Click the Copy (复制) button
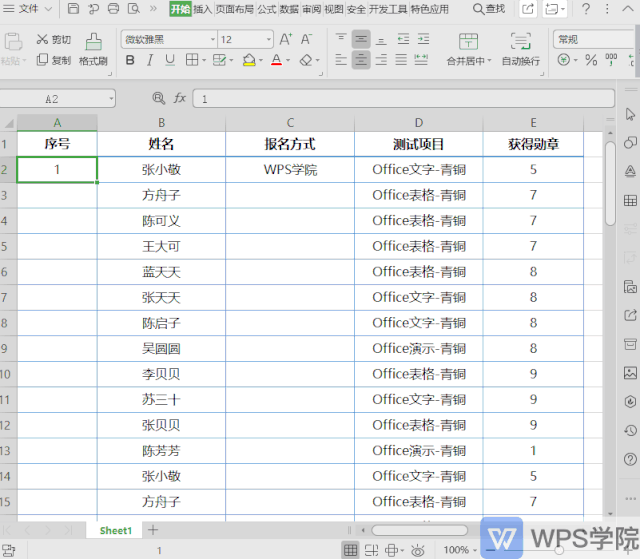640x559 pixels. point(53,60)
